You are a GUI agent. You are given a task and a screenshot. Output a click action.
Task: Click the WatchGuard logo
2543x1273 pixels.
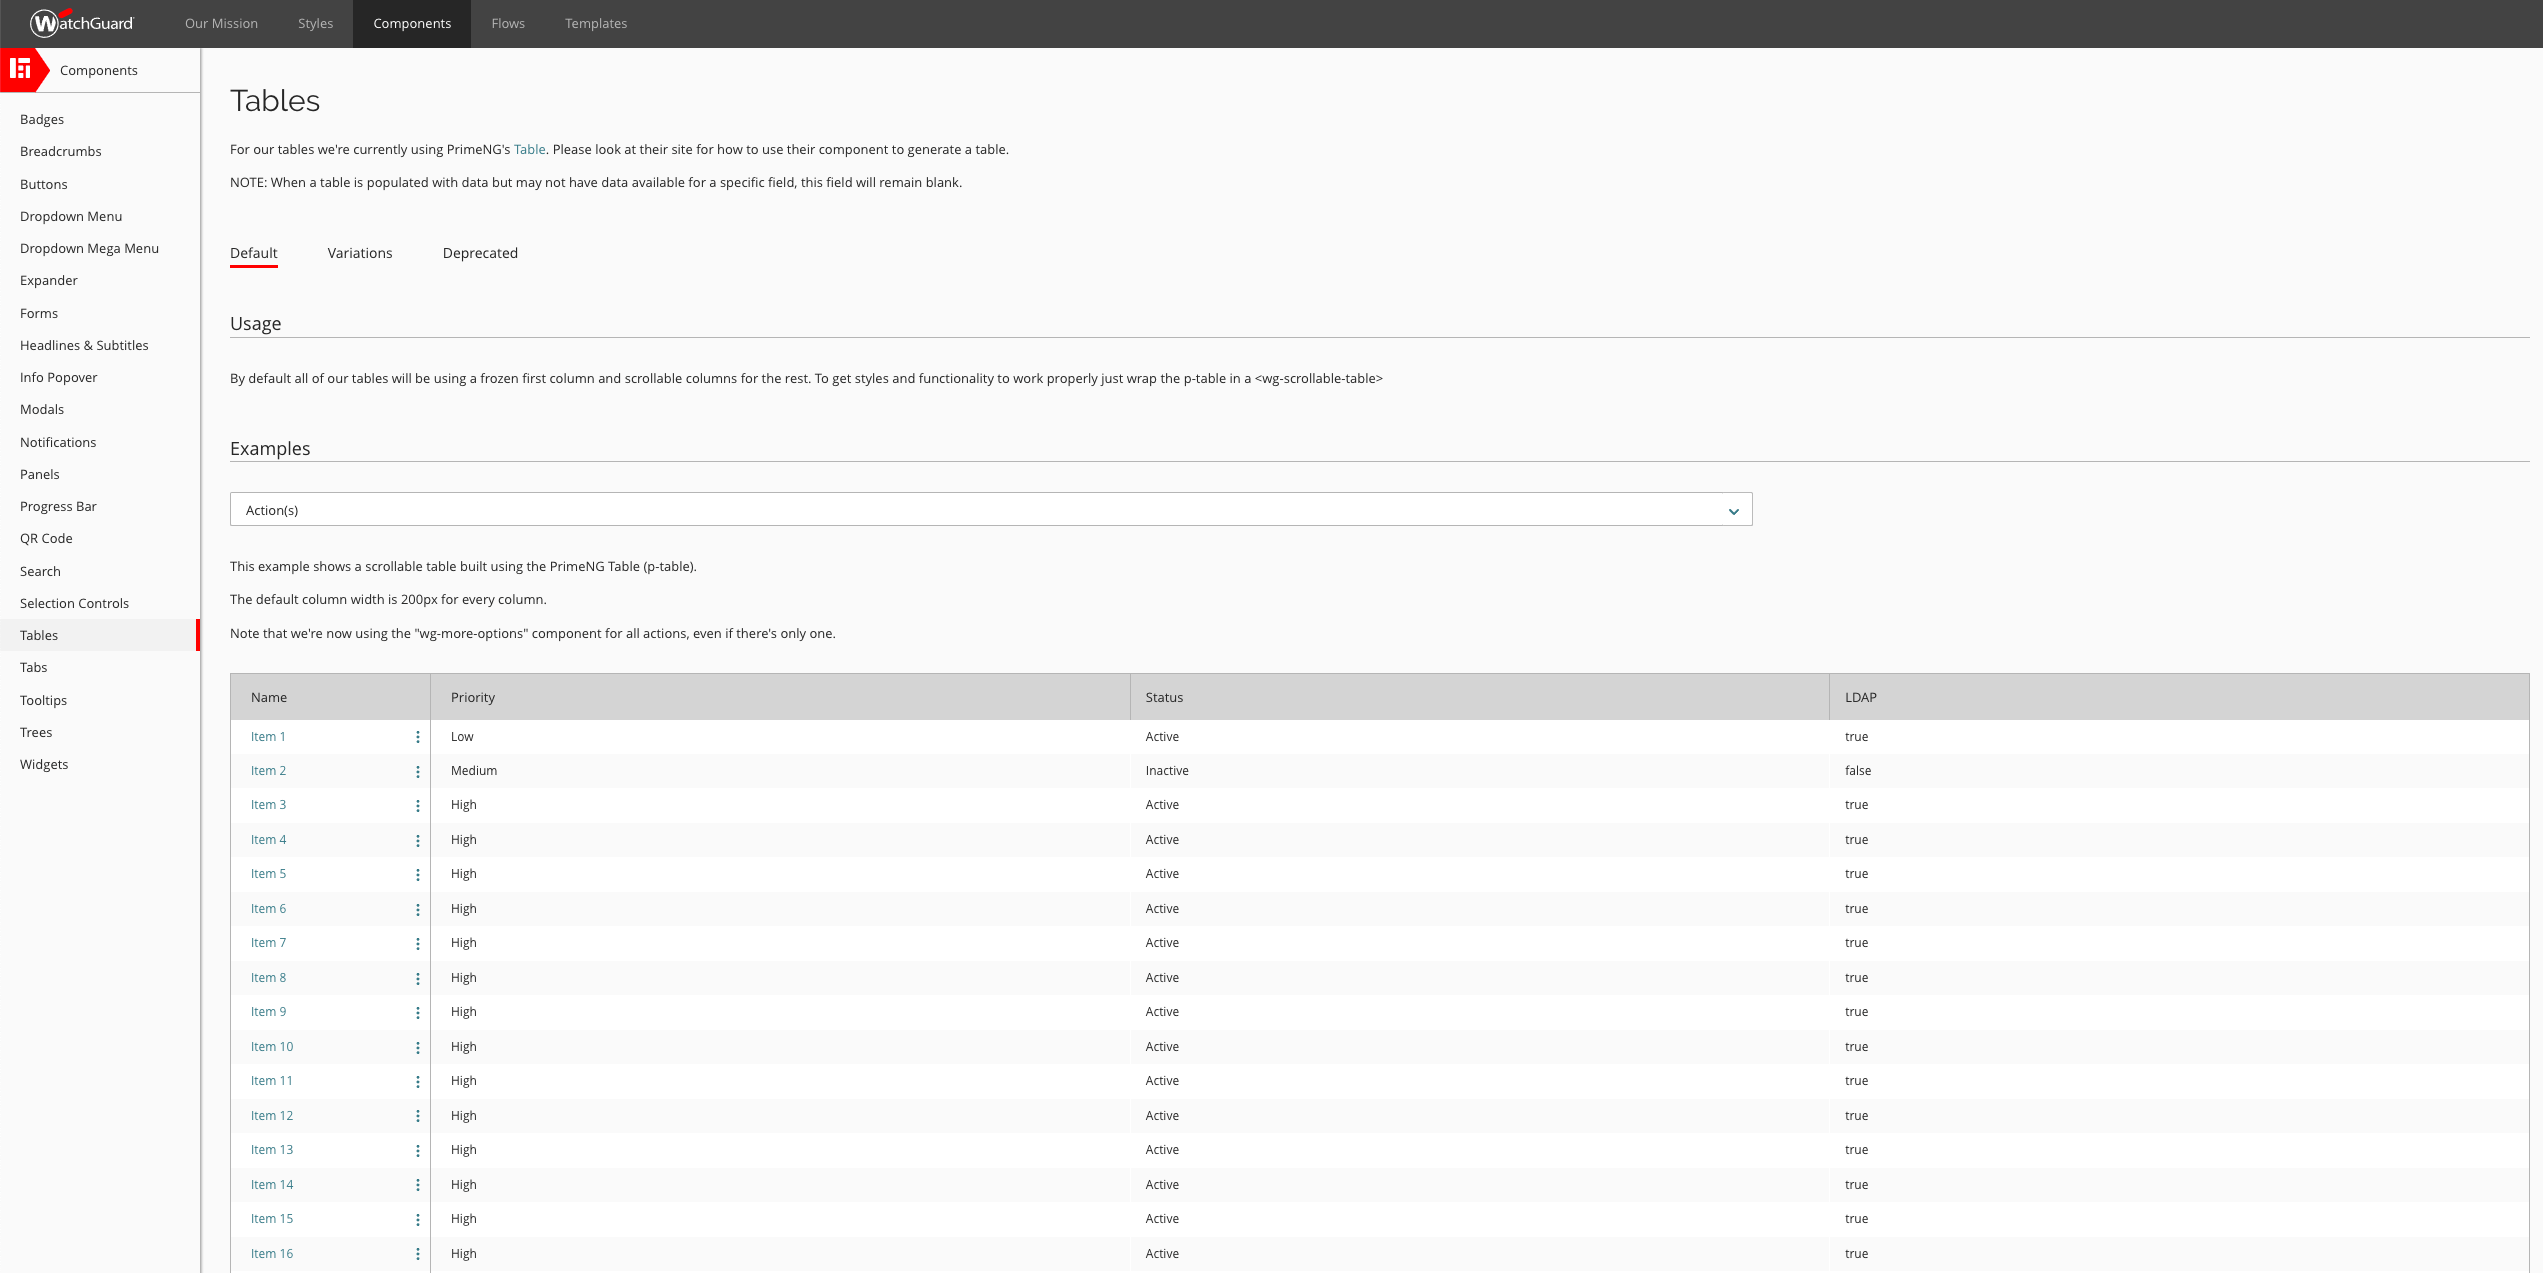coord(82,23)
